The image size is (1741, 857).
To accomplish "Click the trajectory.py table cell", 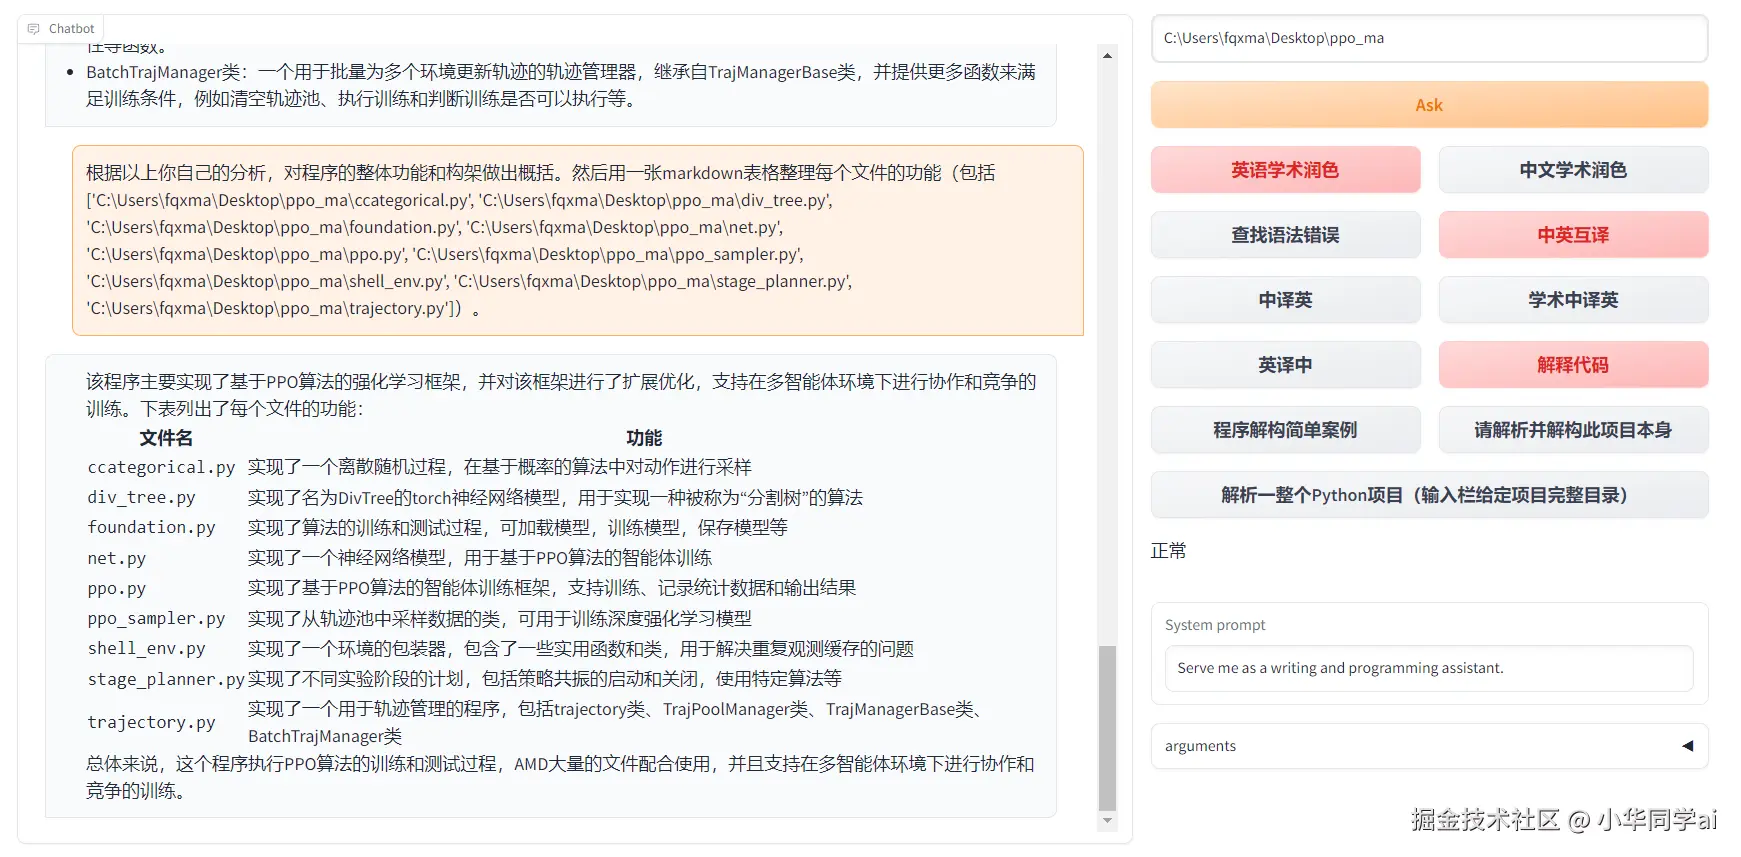I will point(151,722).
